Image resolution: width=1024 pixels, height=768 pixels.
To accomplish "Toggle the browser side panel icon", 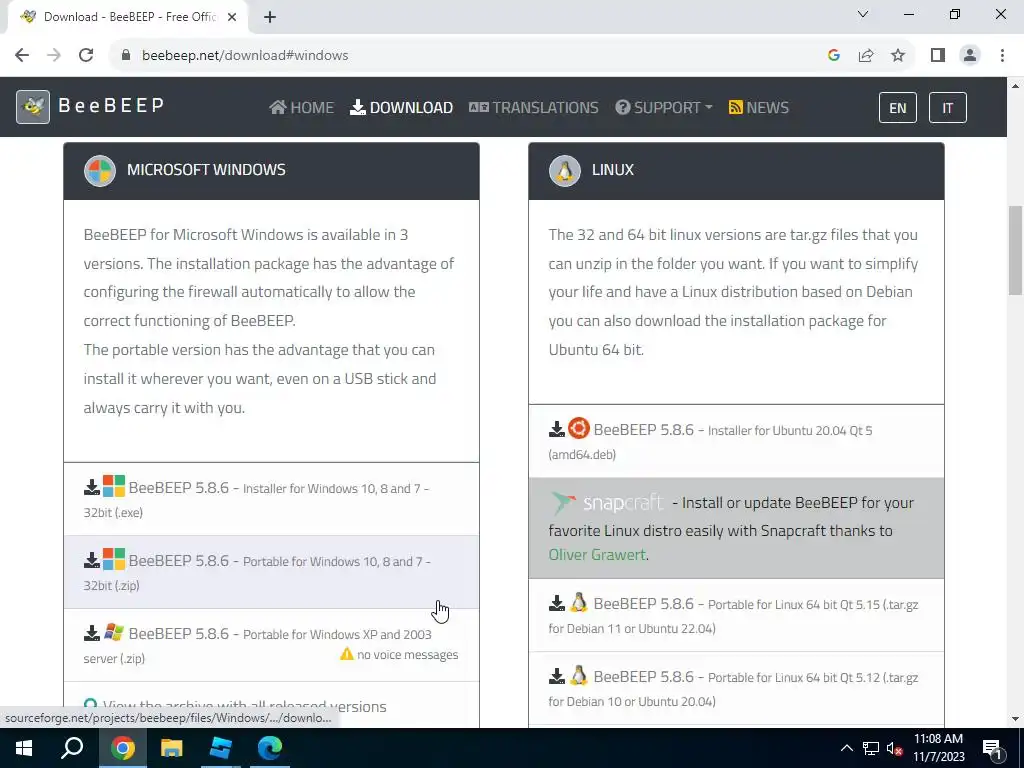I will click(938, 56).
